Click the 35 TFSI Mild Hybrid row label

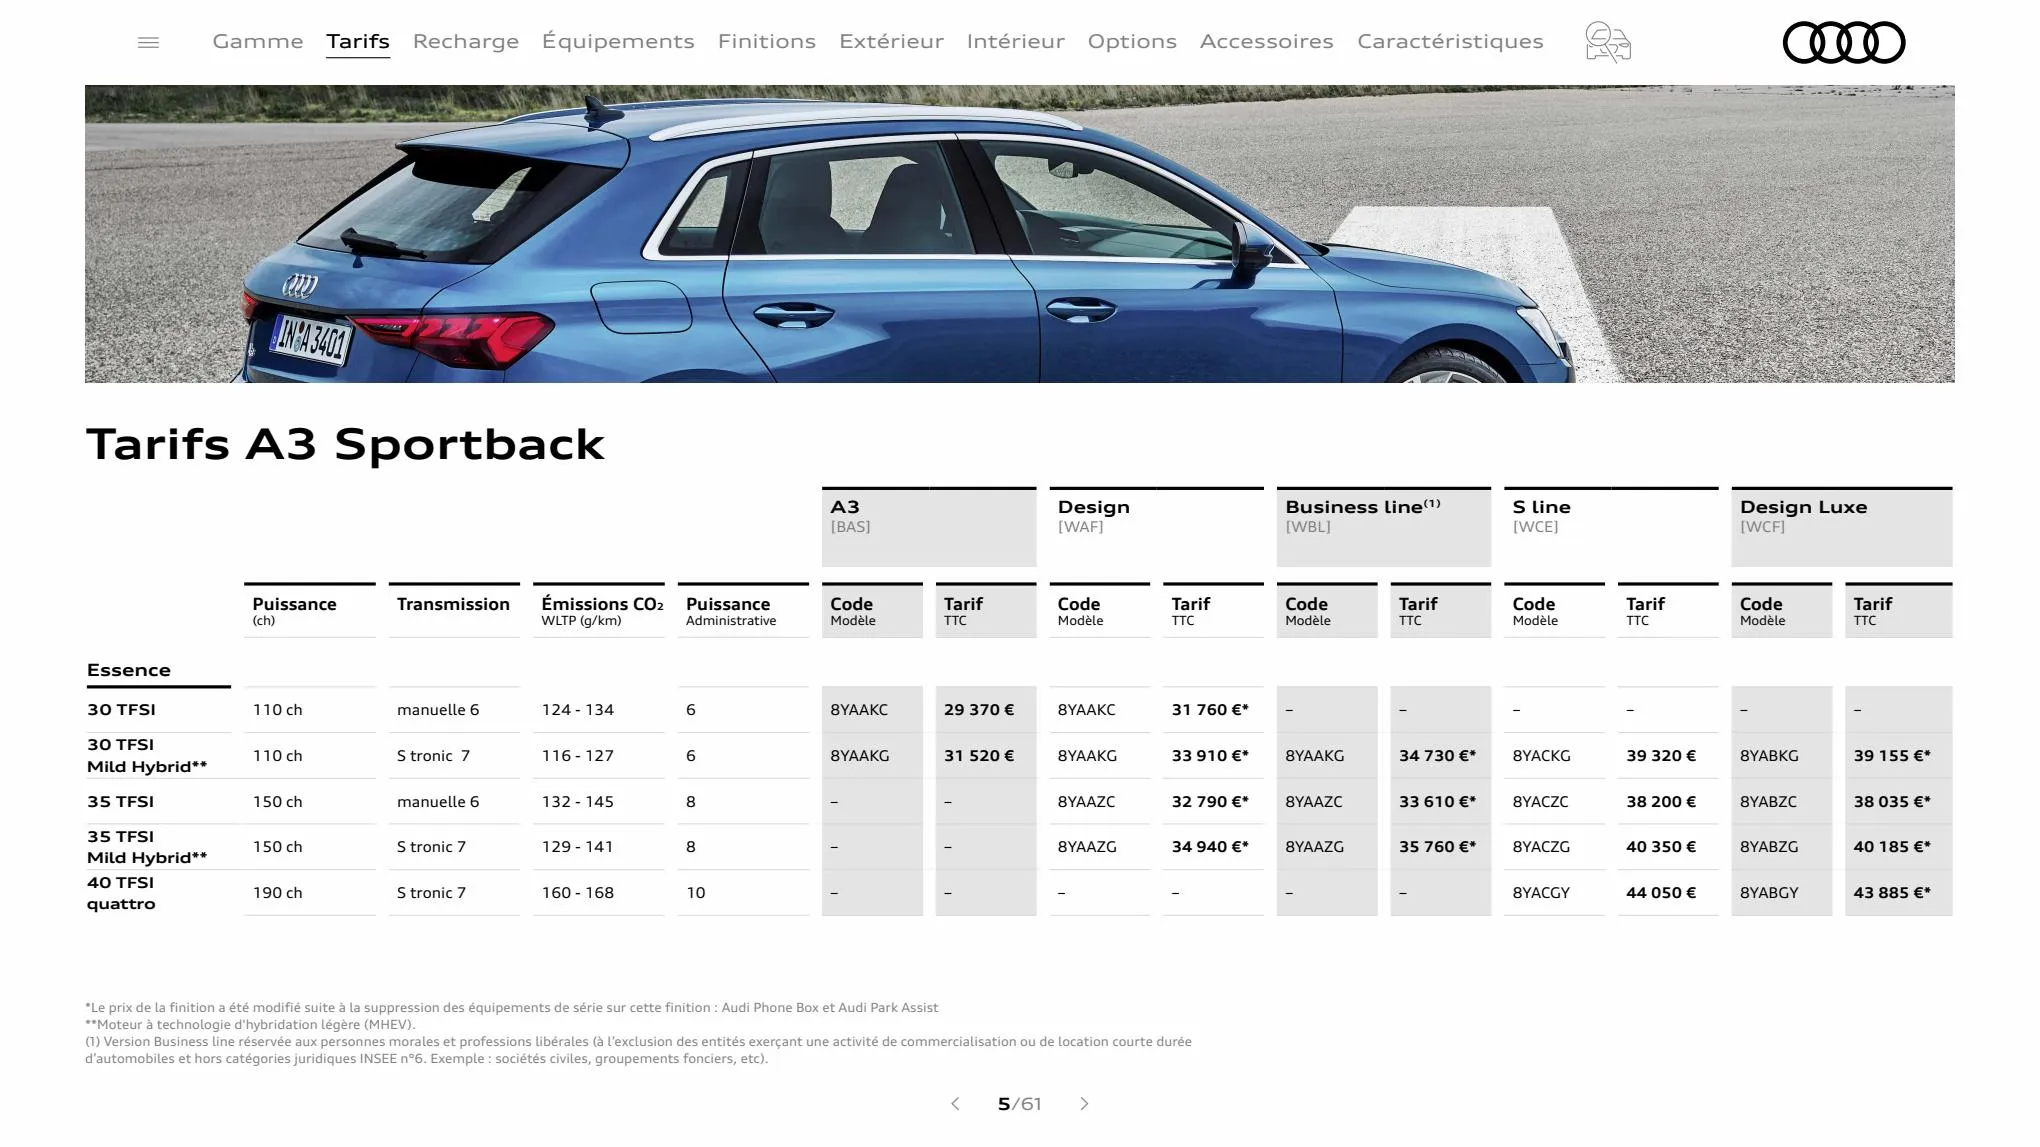(x=147, y=847)
